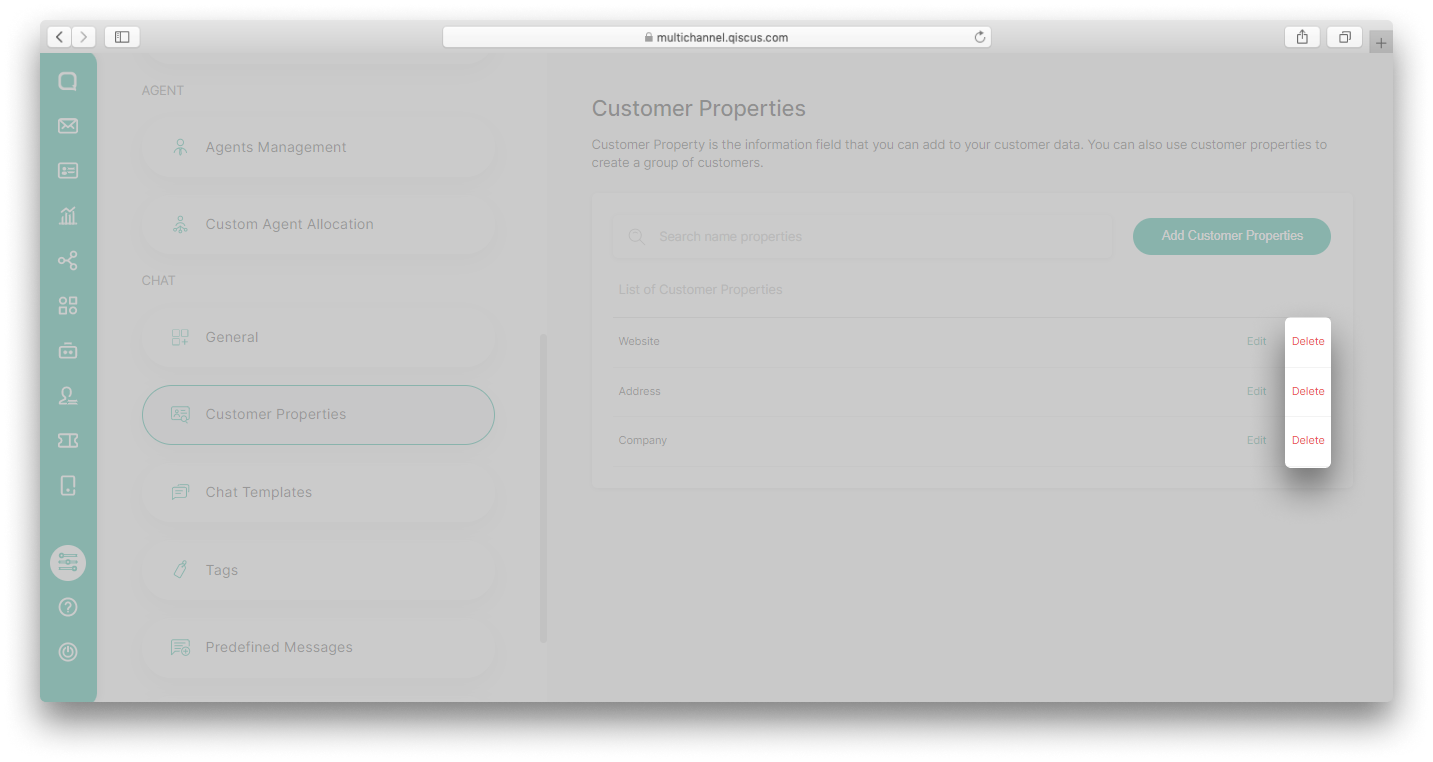Delete the Website property
The image size is (1433, 762).
(1308, 341)
